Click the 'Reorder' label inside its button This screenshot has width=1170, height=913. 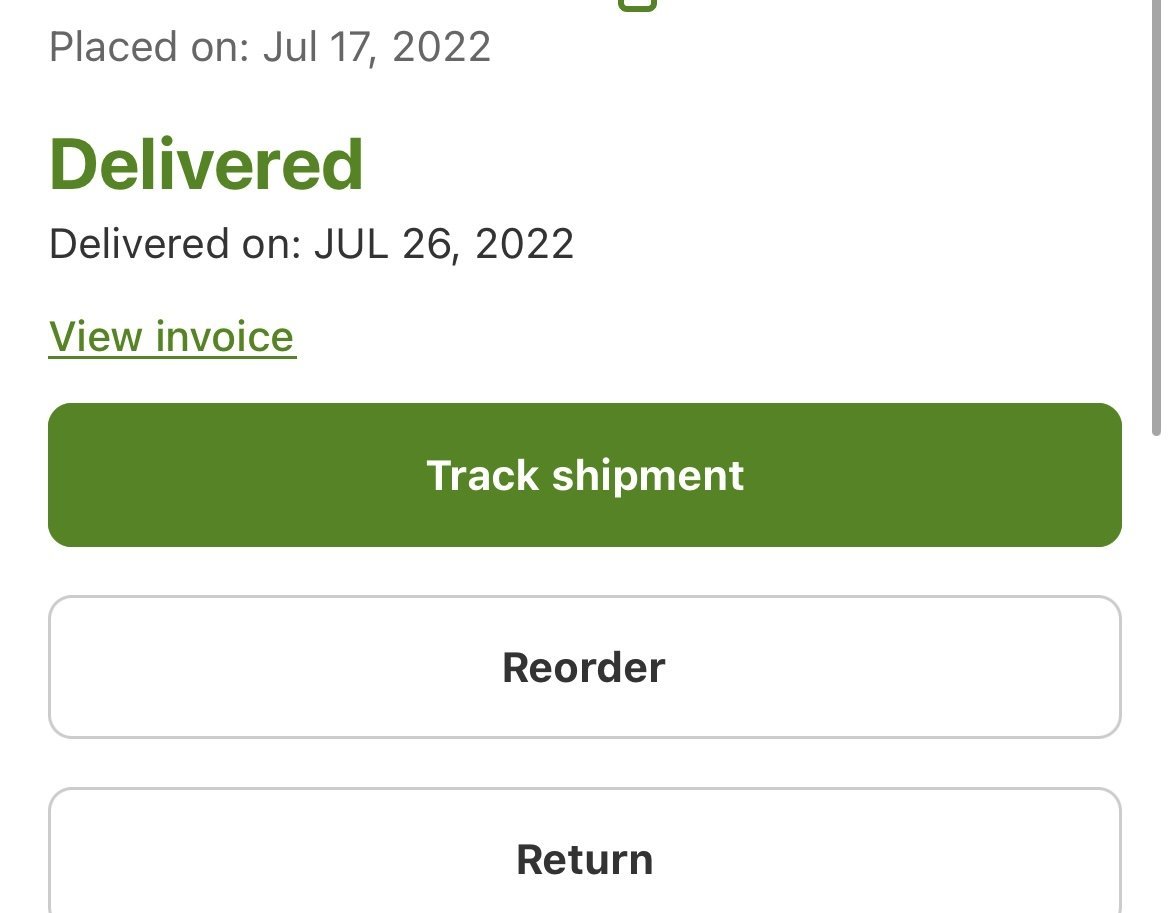pos(584,667)
